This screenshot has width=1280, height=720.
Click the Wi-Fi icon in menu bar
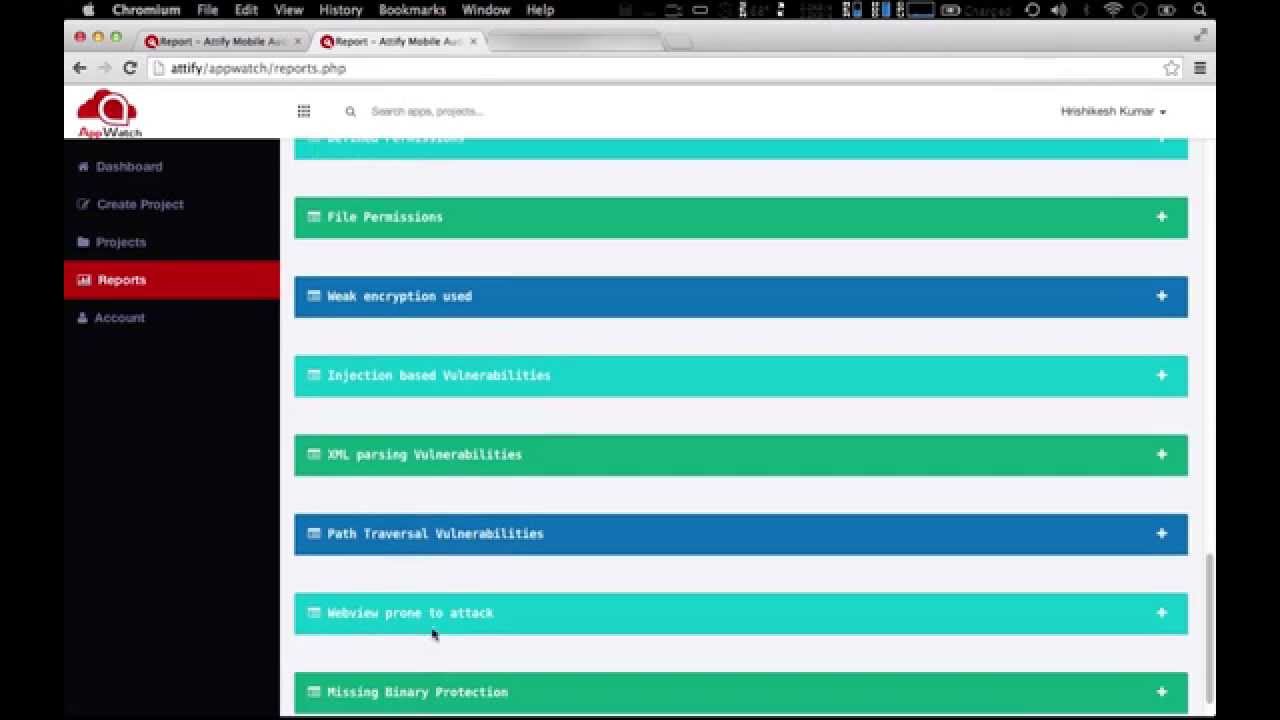click(1113, 10)
